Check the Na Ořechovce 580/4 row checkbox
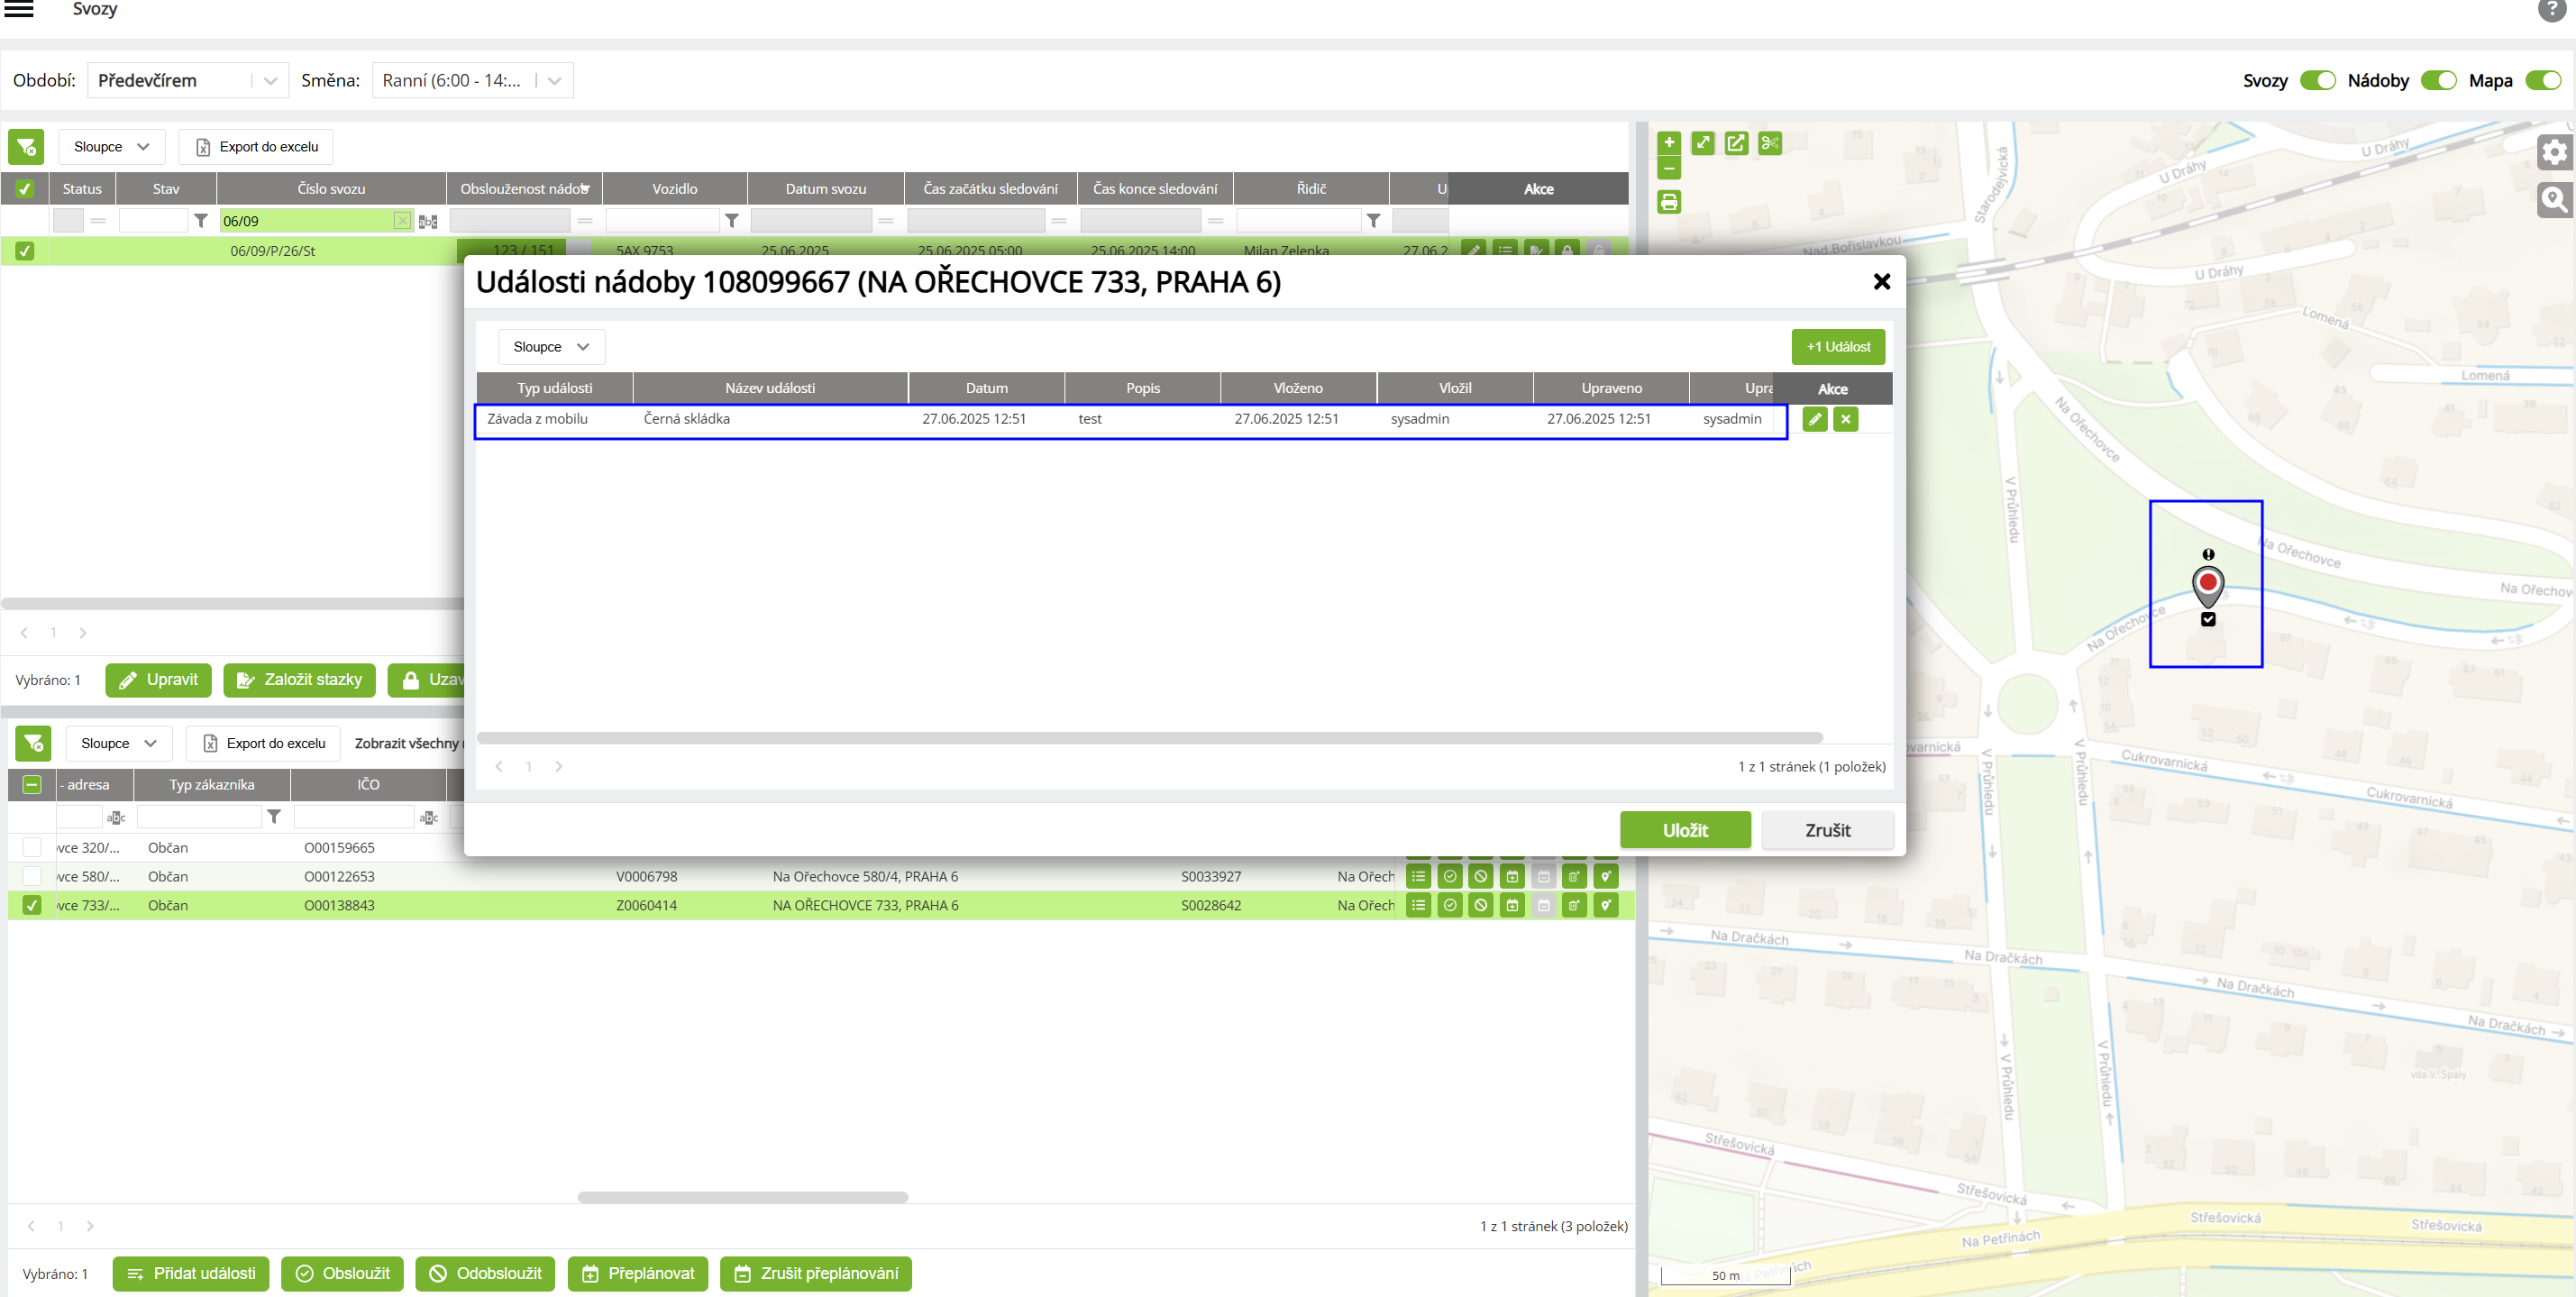Screen dimensions: 2576x1297 (32, 876)
